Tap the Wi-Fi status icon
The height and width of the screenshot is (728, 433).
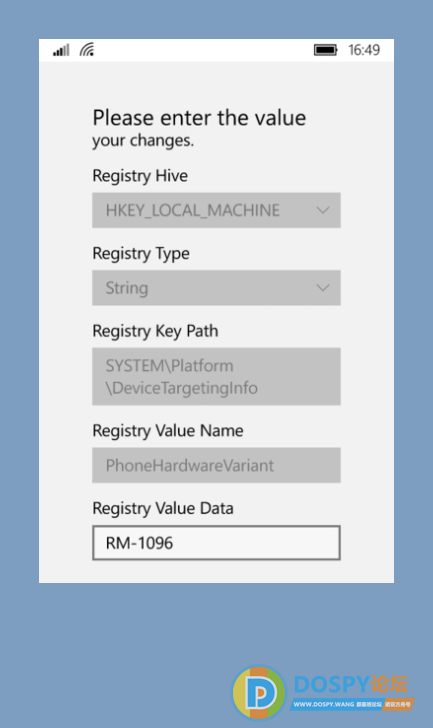click(x=87, y=49)
